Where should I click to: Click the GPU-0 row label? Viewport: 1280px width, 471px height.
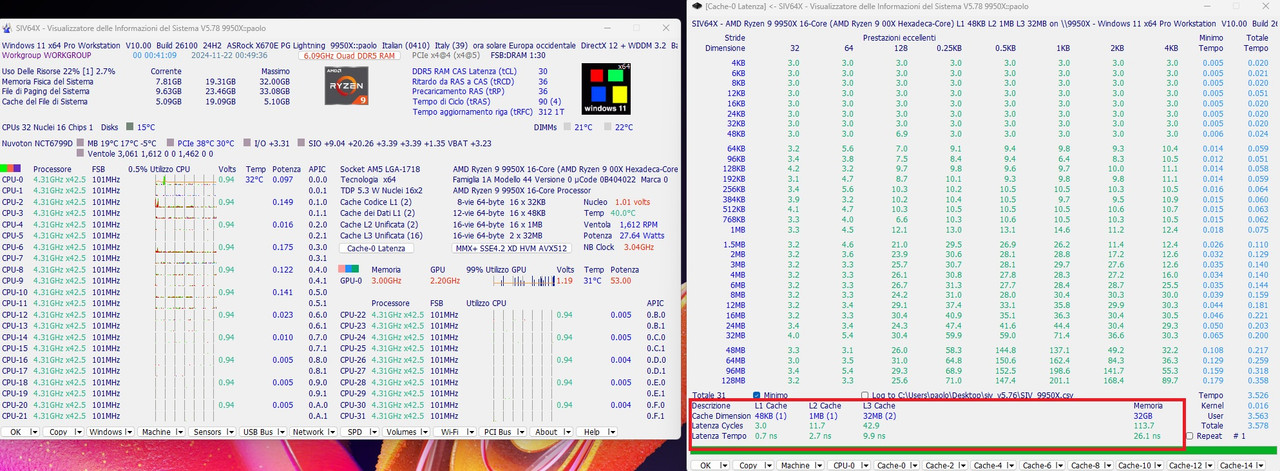[353, 281]
